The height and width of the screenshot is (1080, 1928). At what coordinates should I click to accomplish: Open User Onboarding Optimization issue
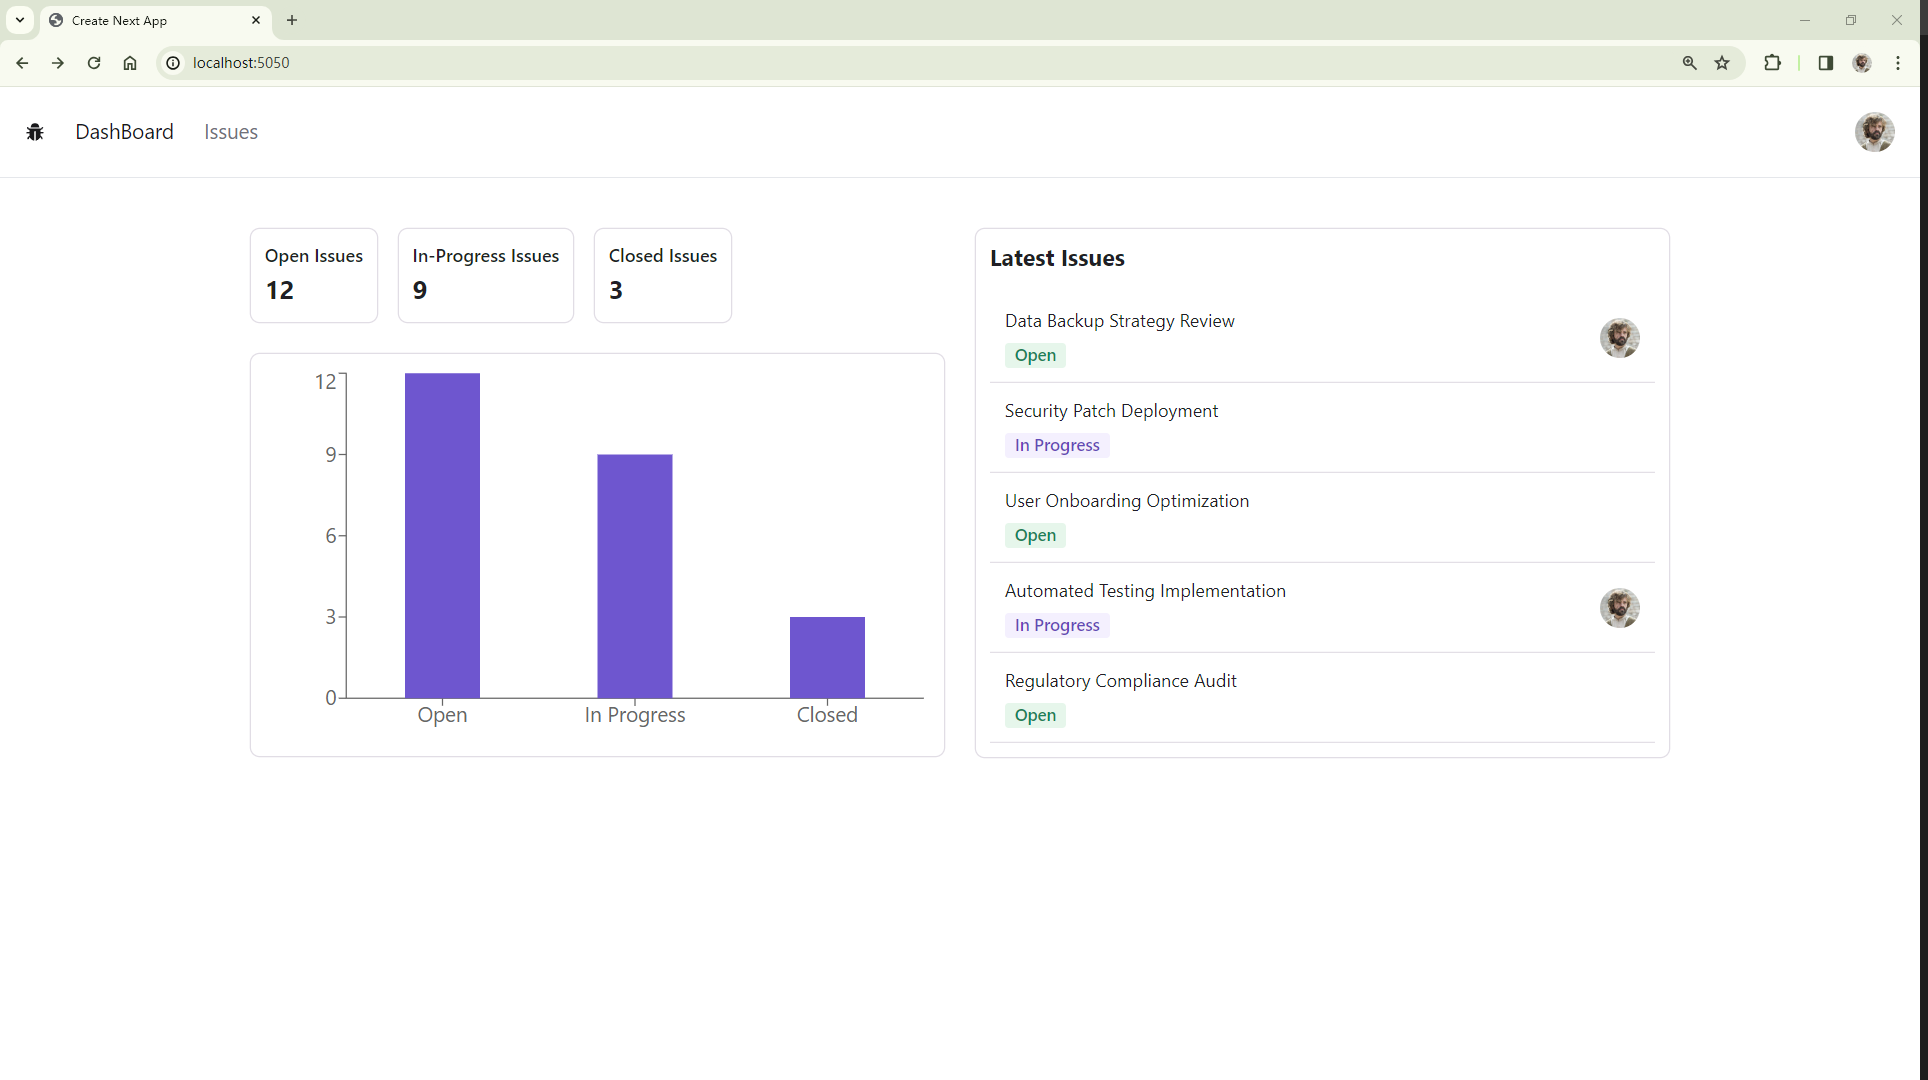pos(1126,501)
